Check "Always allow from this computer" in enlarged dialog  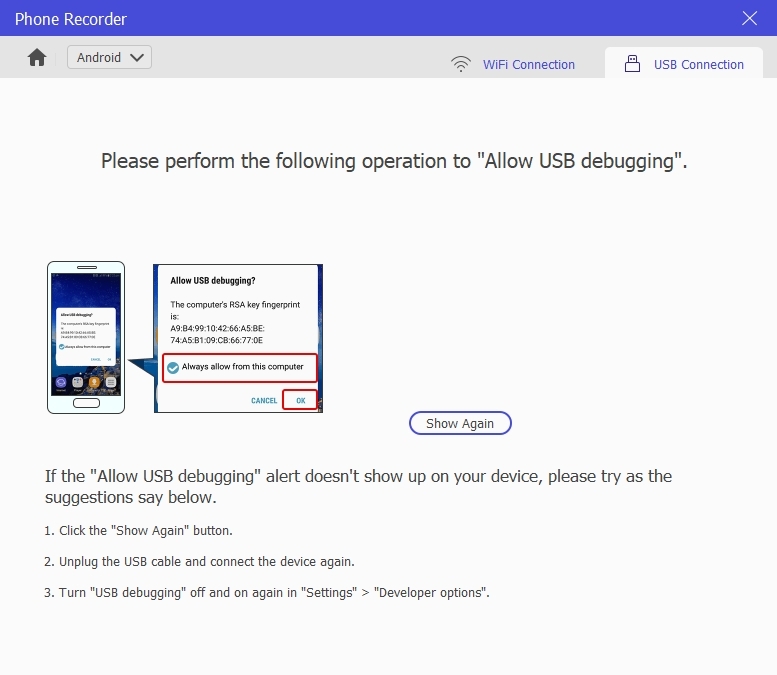pyautogui.click(x=173, y=367)
